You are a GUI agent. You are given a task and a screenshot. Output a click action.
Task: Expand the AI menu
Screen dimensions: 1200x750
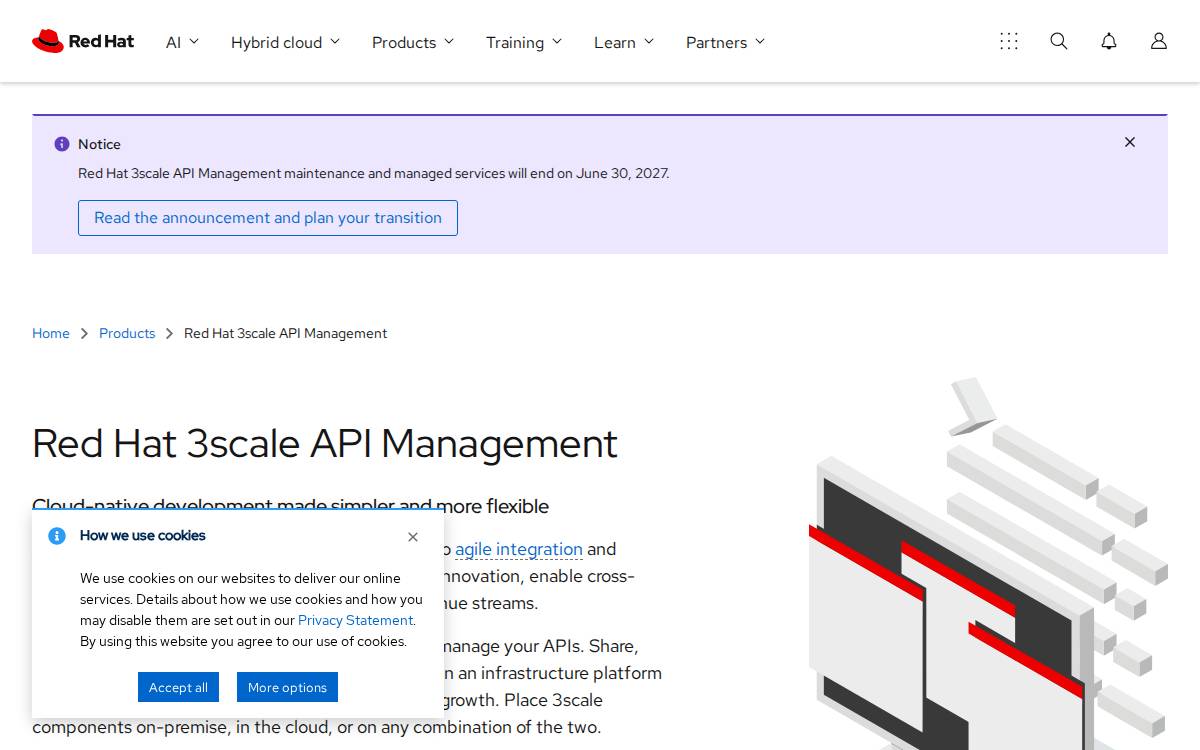tap(182, 42)
